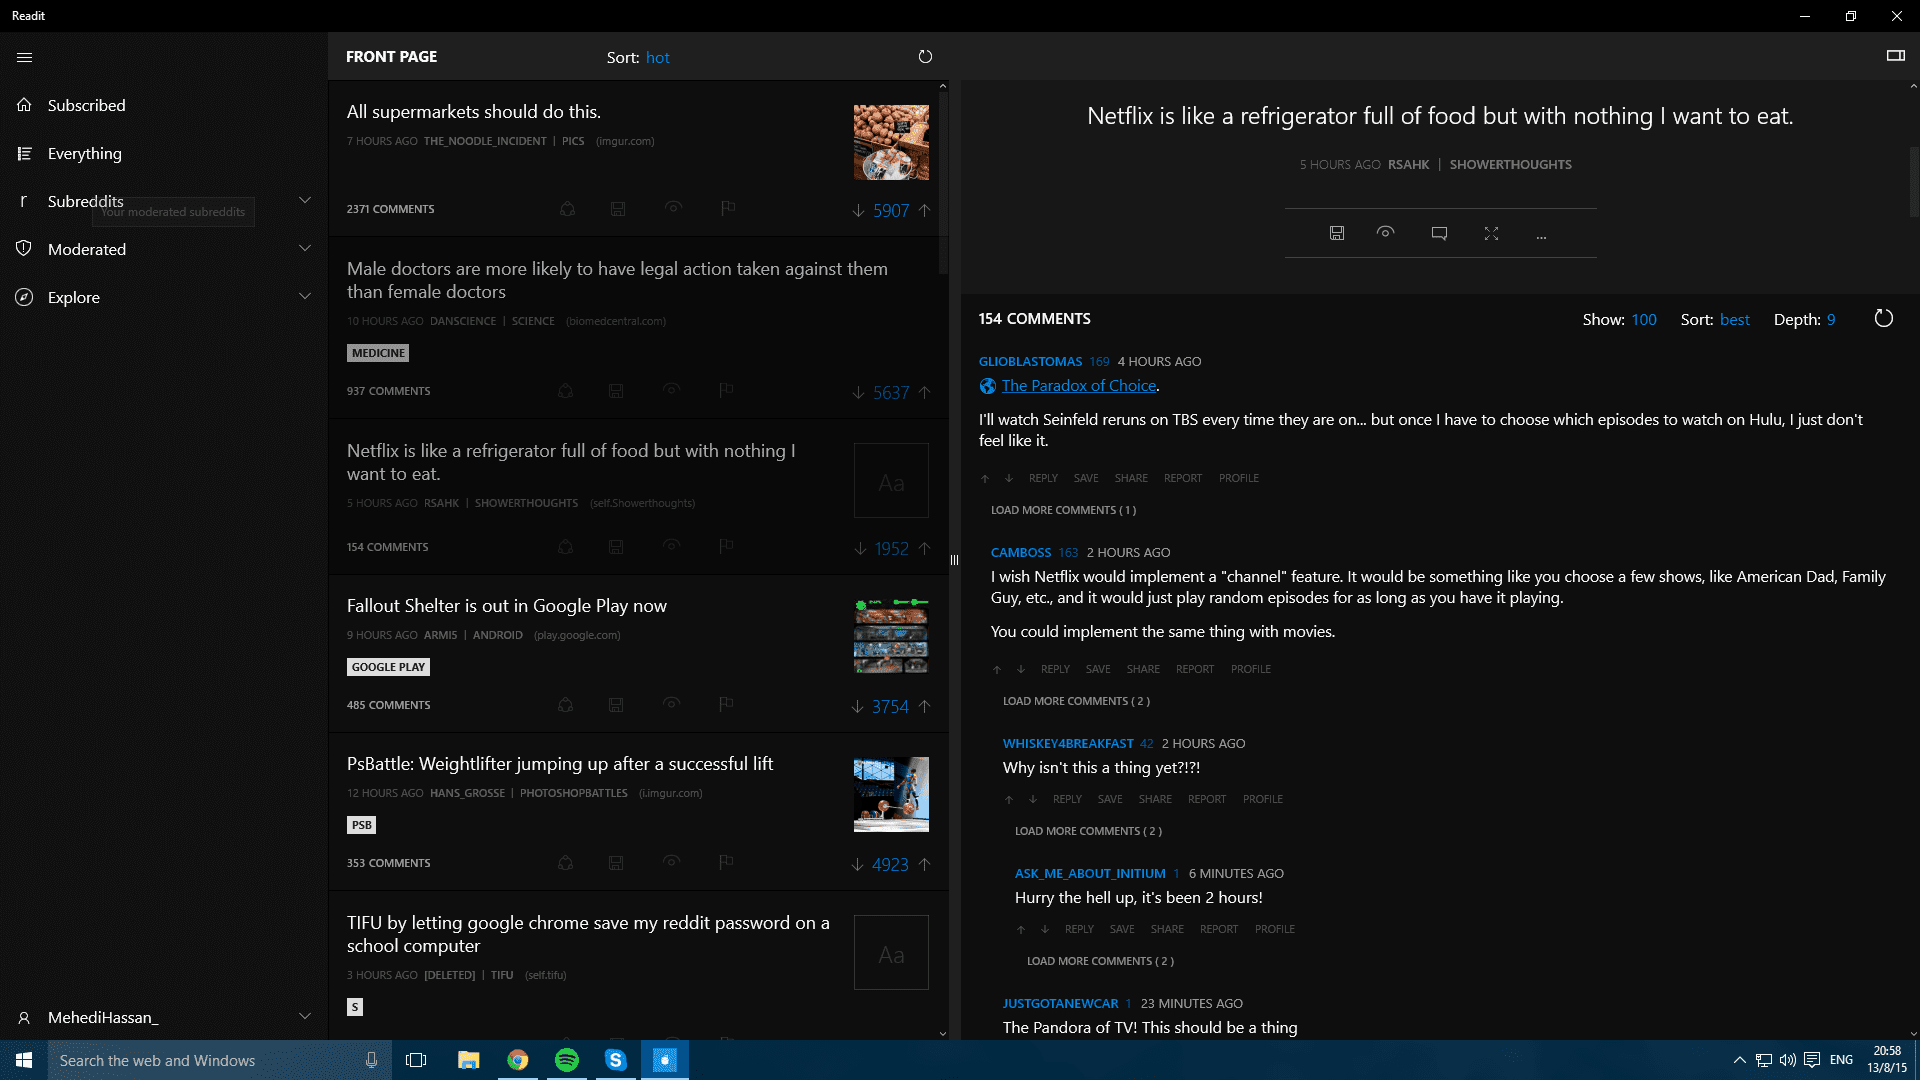Load more comments (1) under GLIOBLASTOMAS
Viewport: 1920px width, 1080px height.
(1063, 510)
